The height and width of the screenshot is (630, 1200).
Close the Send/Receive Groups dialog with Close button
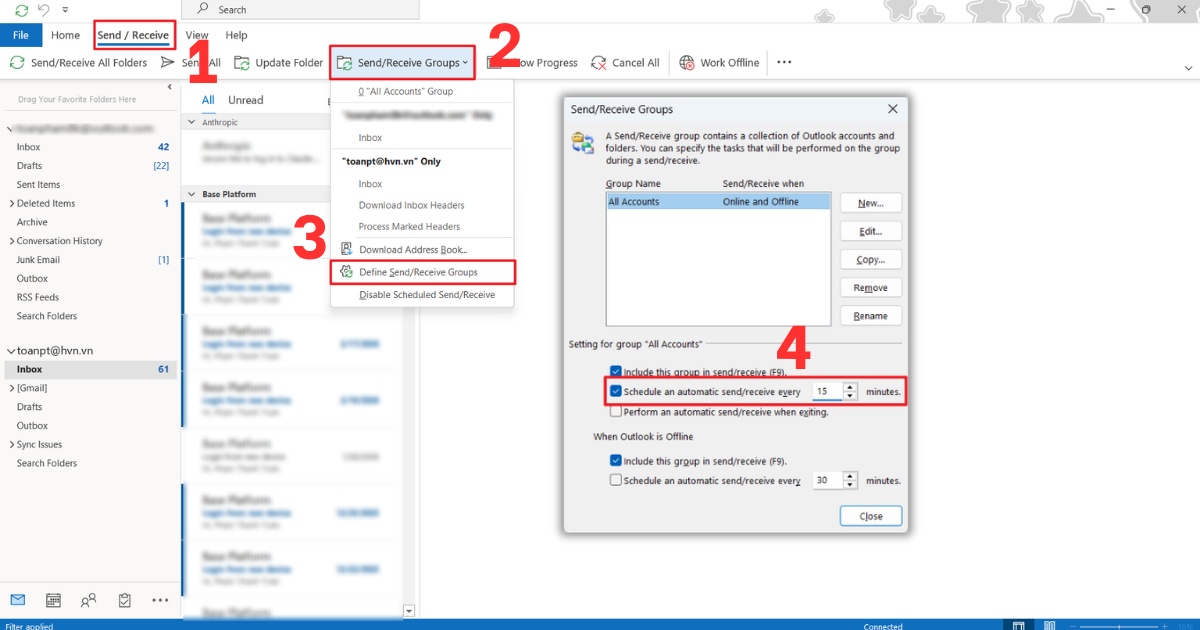click(870, 516)
